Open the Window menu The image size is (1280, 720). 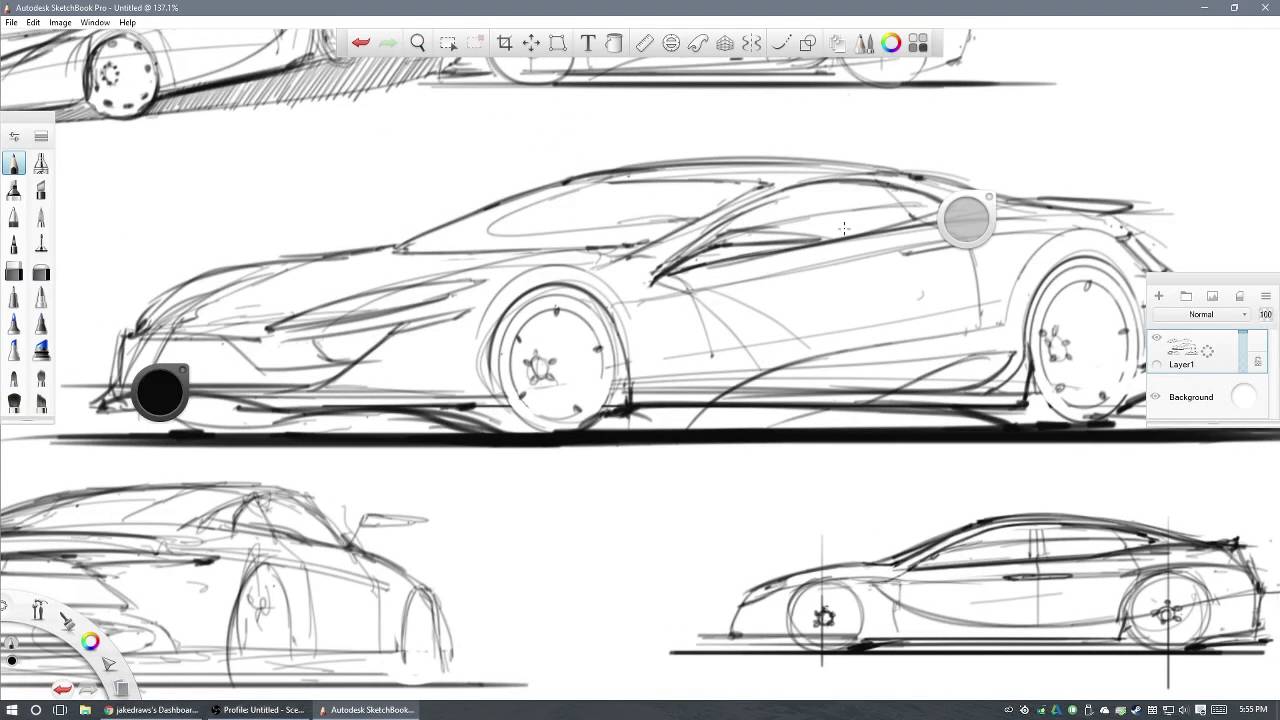95,21
